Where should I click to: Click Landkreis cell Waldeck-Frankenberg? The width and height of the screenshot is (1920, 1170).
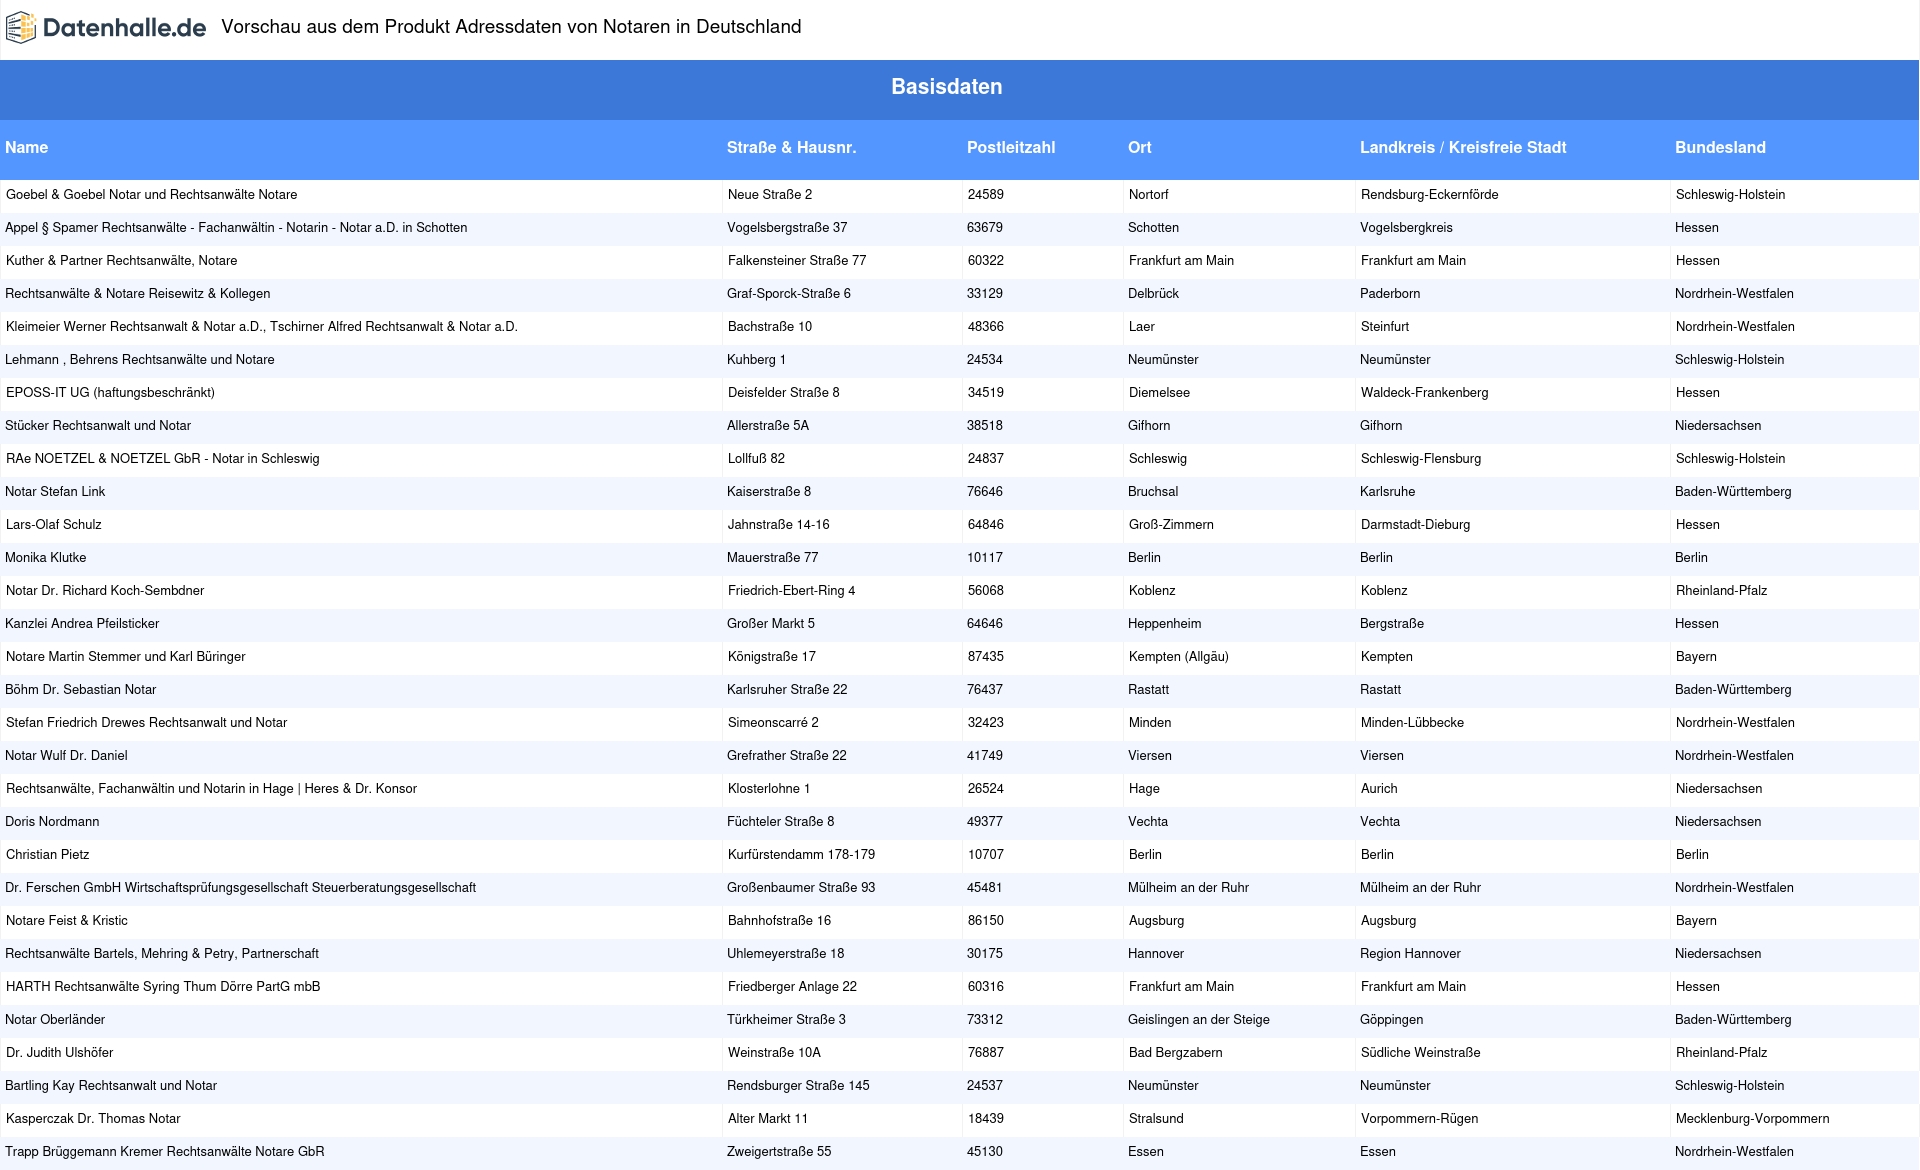[x=1425, y=393]
